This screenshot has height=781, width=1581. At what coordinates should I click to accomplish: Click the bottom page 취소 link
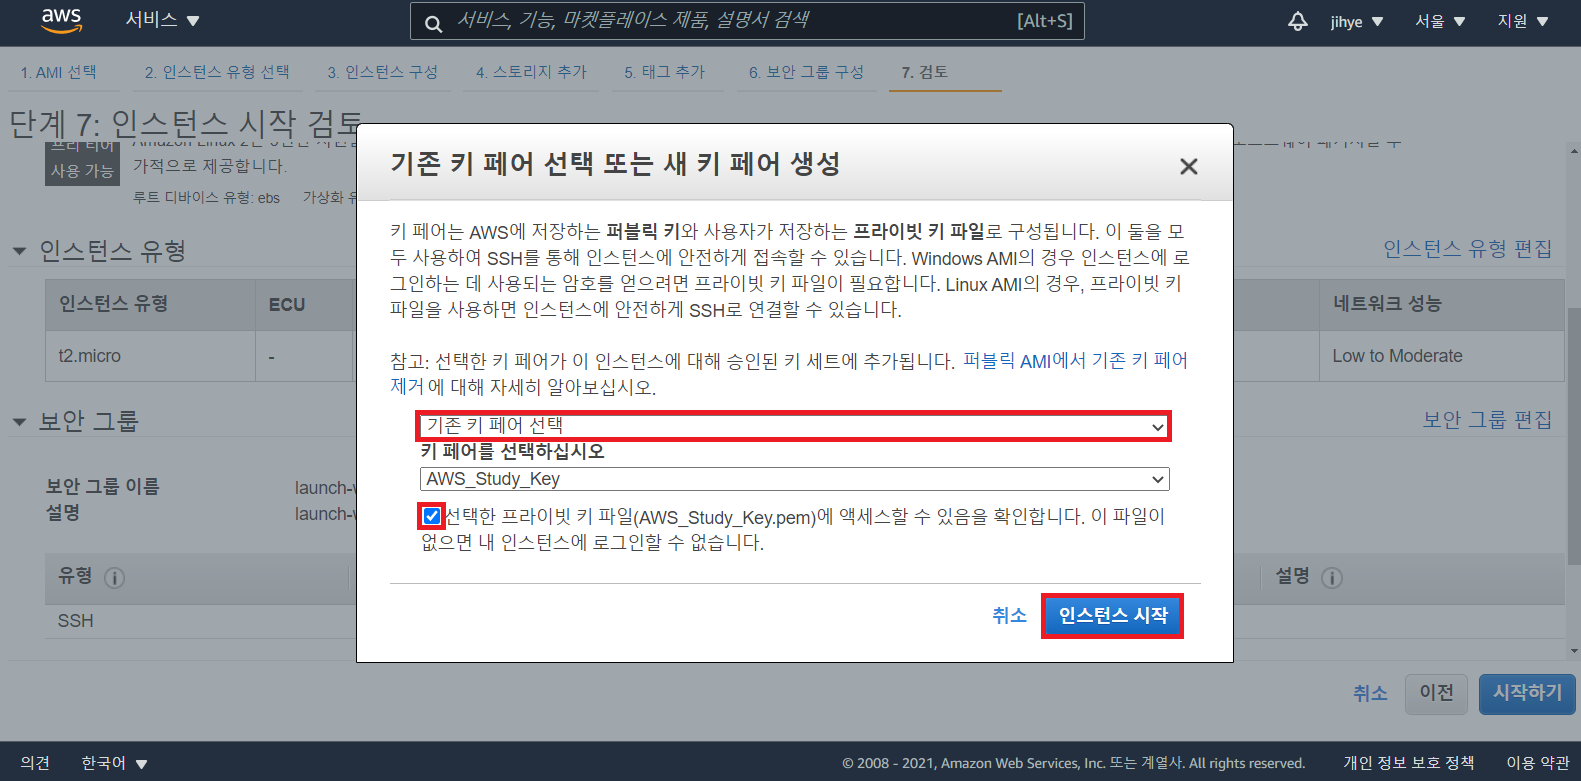tap(1370, 693)
